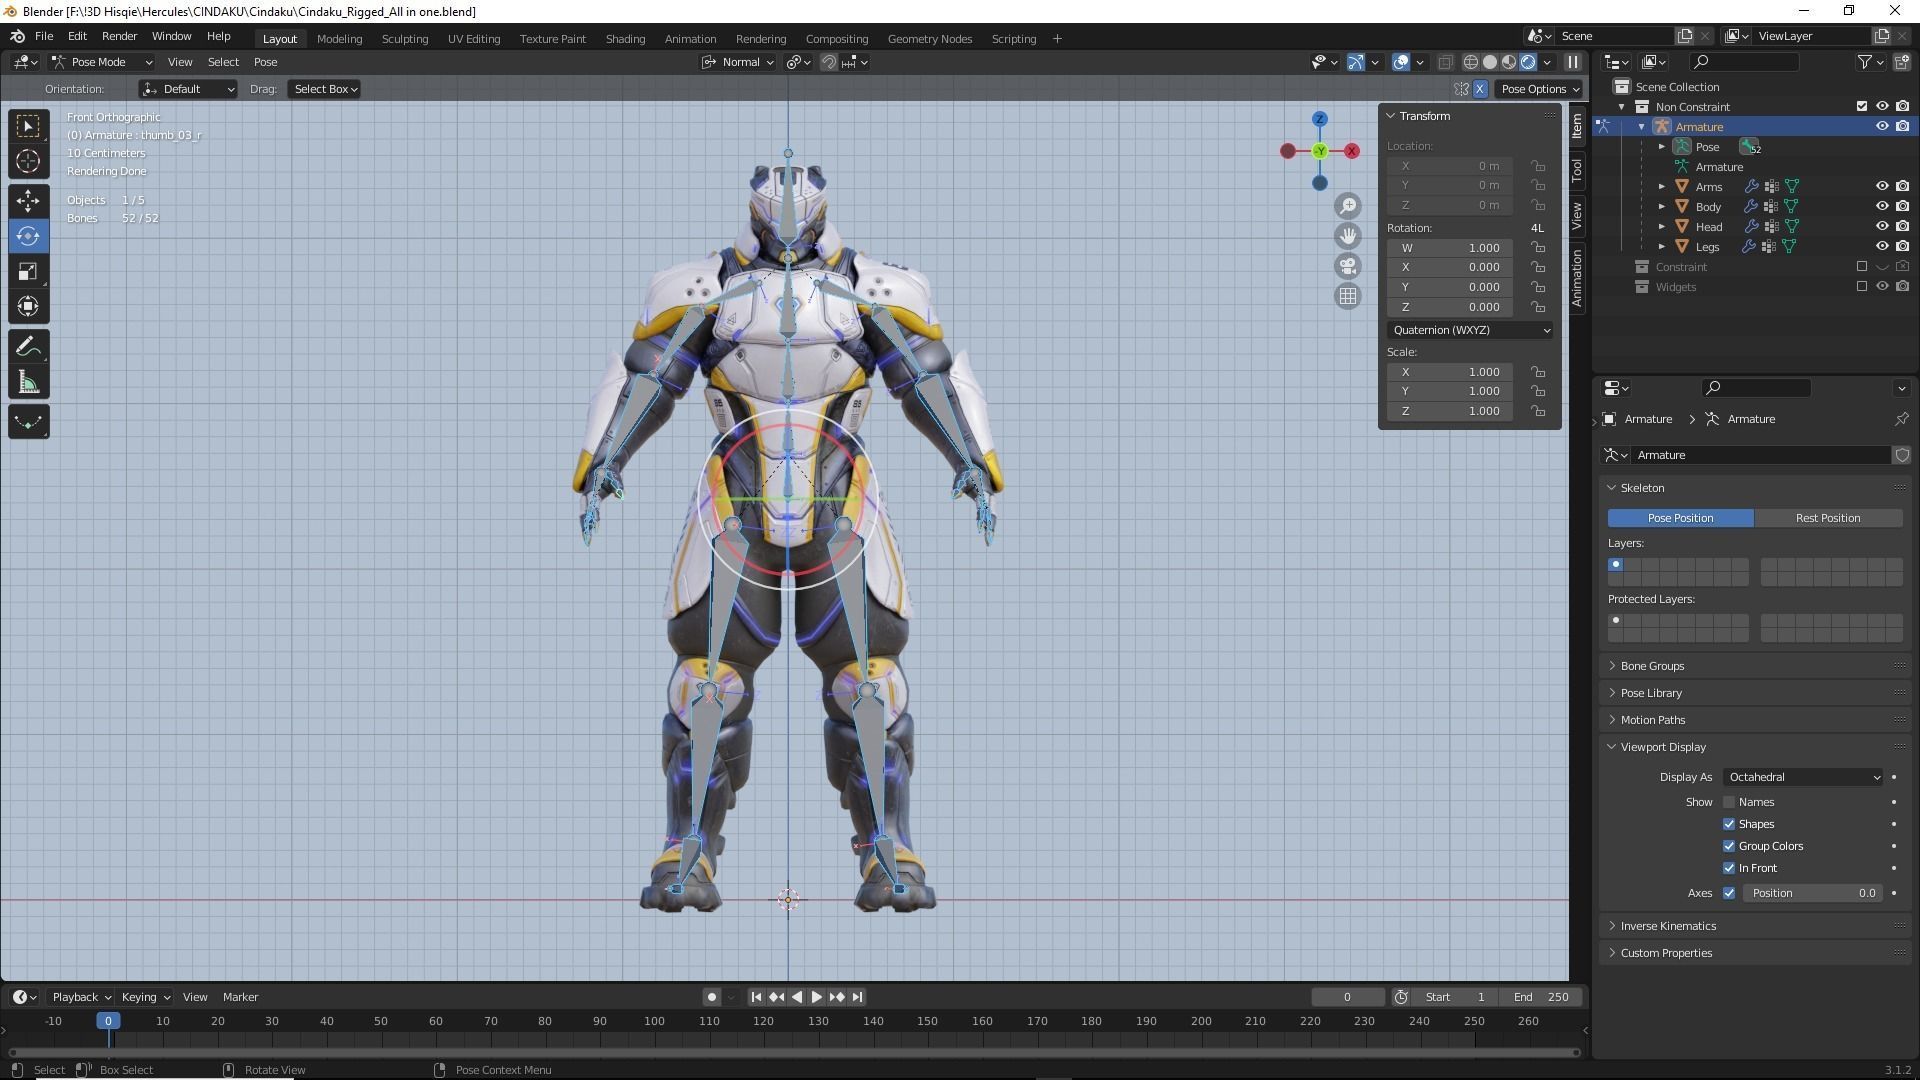Play the animation forward
1920x1080 pixels.
(816, 997)
